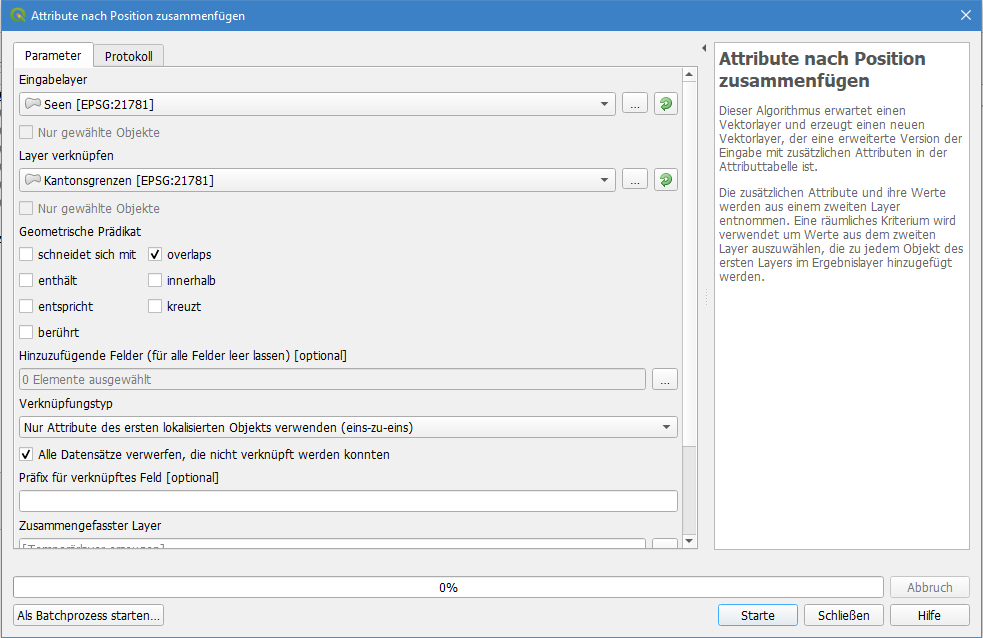
Task: Open browse button next to Kantonsgrenzen layer
Action: (635, 180)
